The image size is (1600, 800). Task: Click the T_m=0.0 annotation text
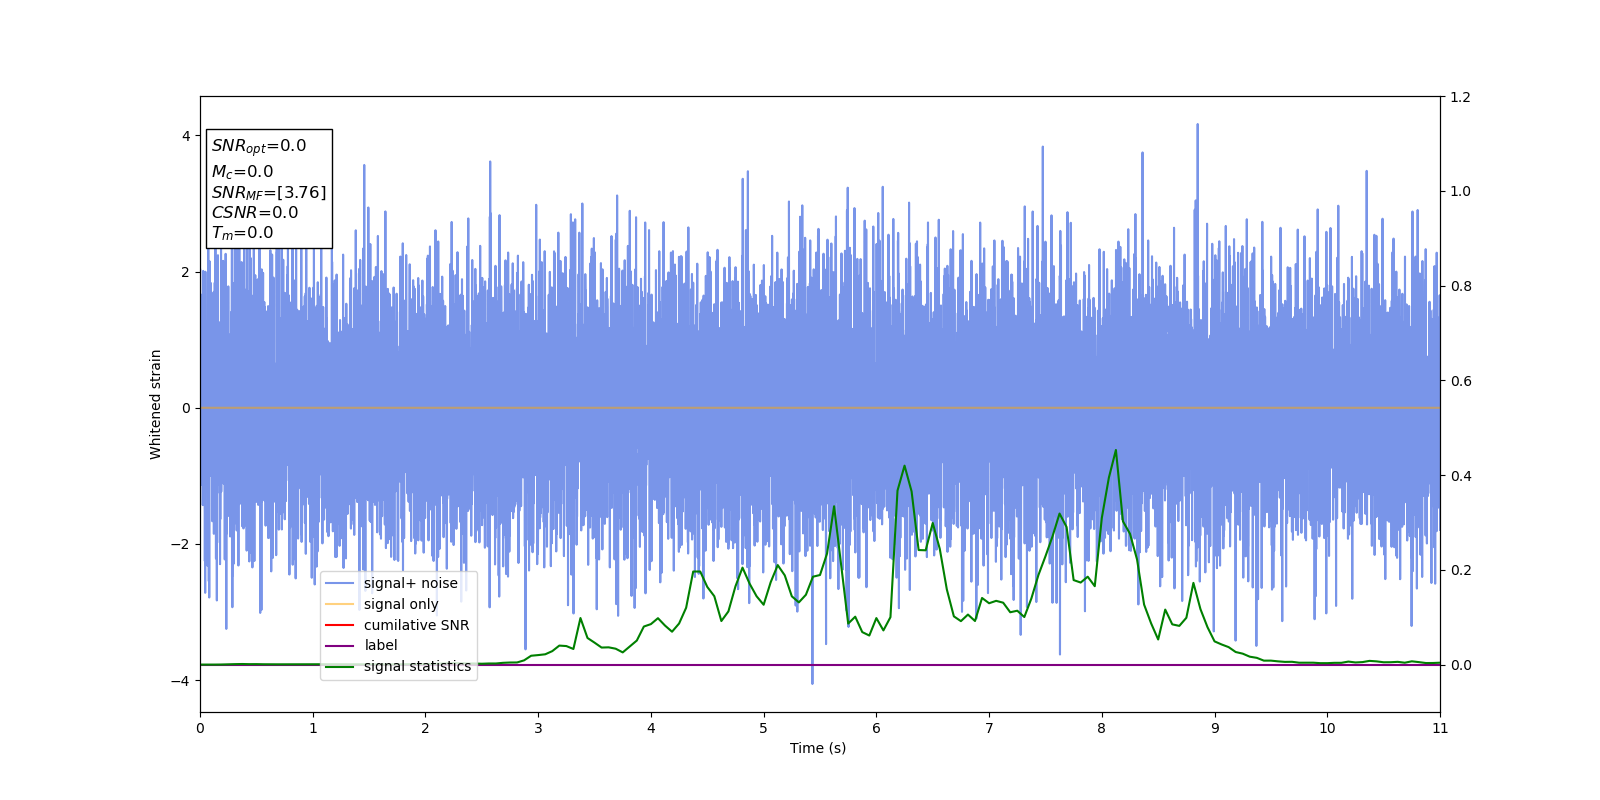[x=242, y=233]
